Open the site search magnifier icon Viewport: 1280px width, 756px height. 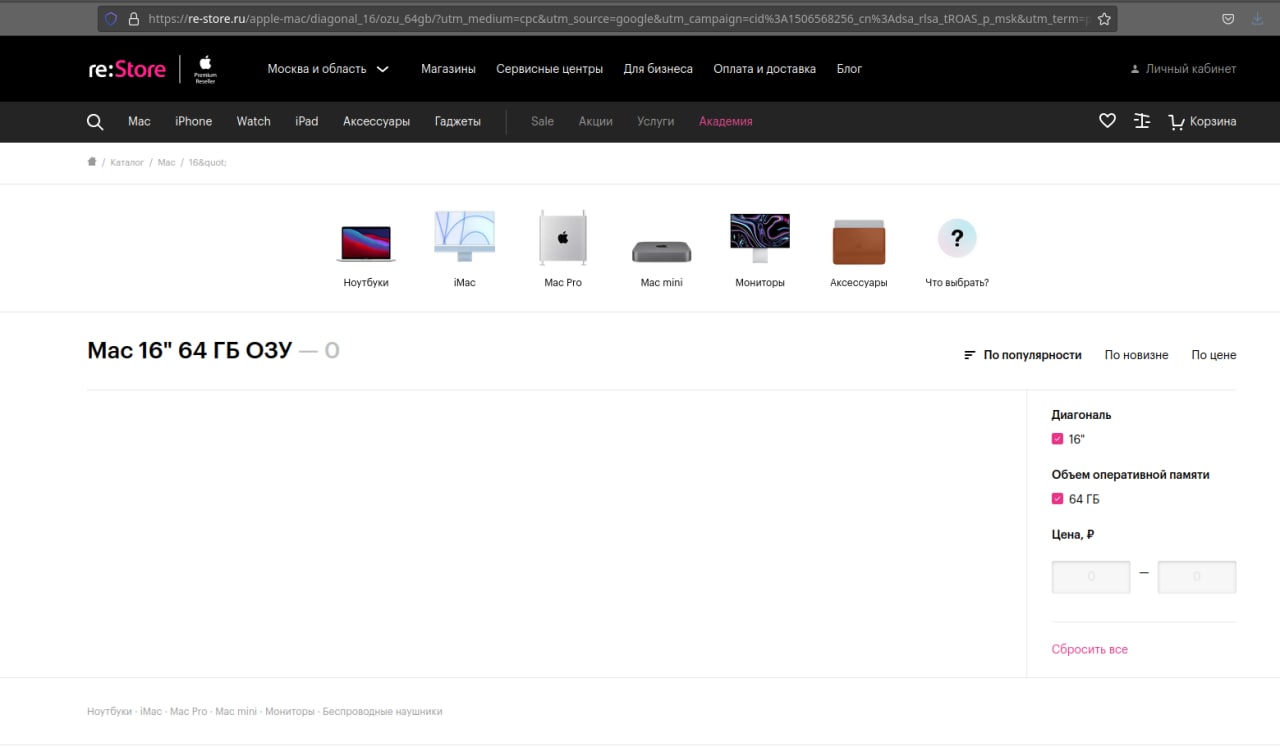[95, 121]
